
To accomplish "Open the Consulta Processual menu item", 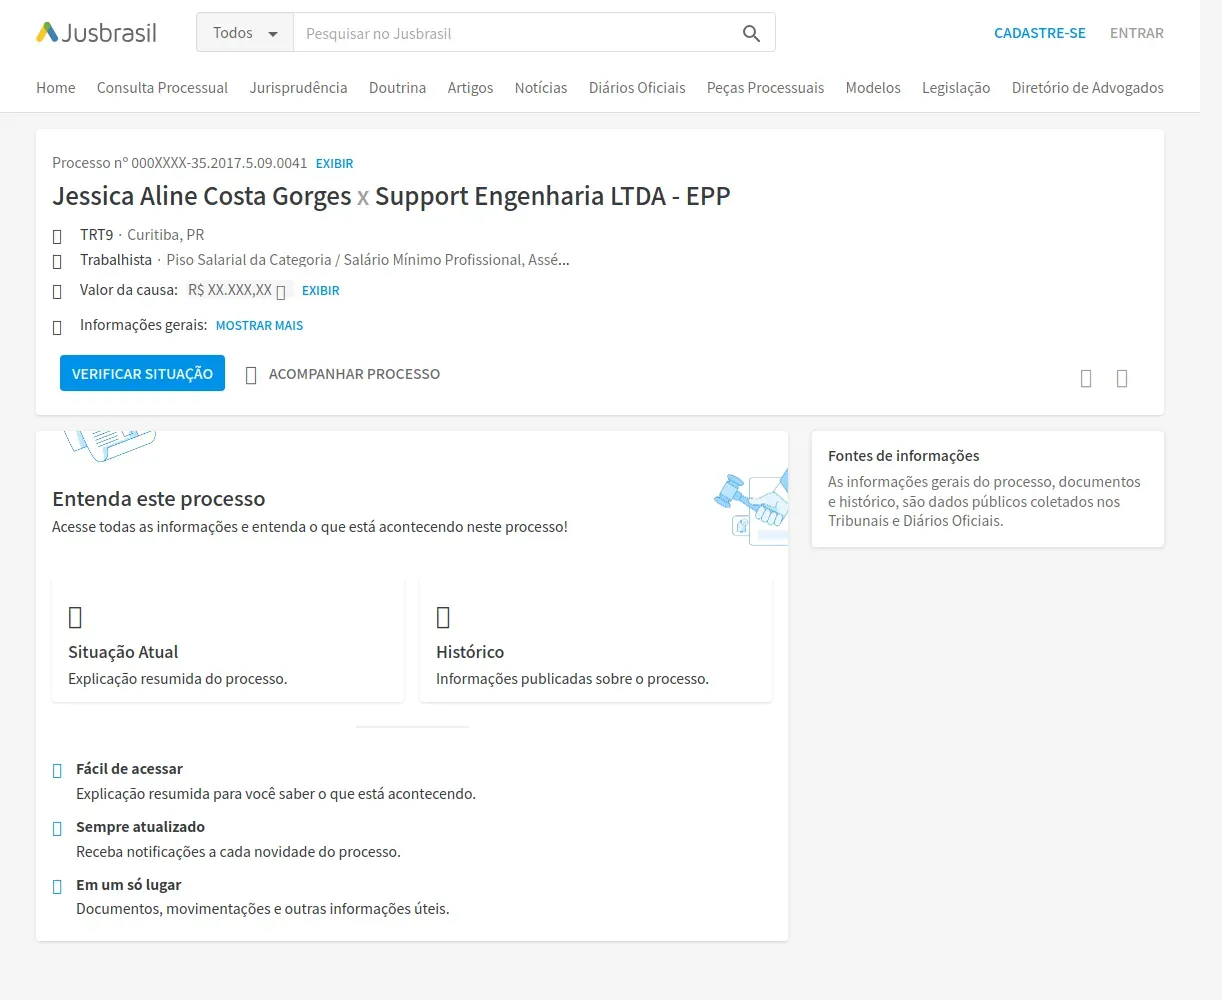I will (162, 88).
